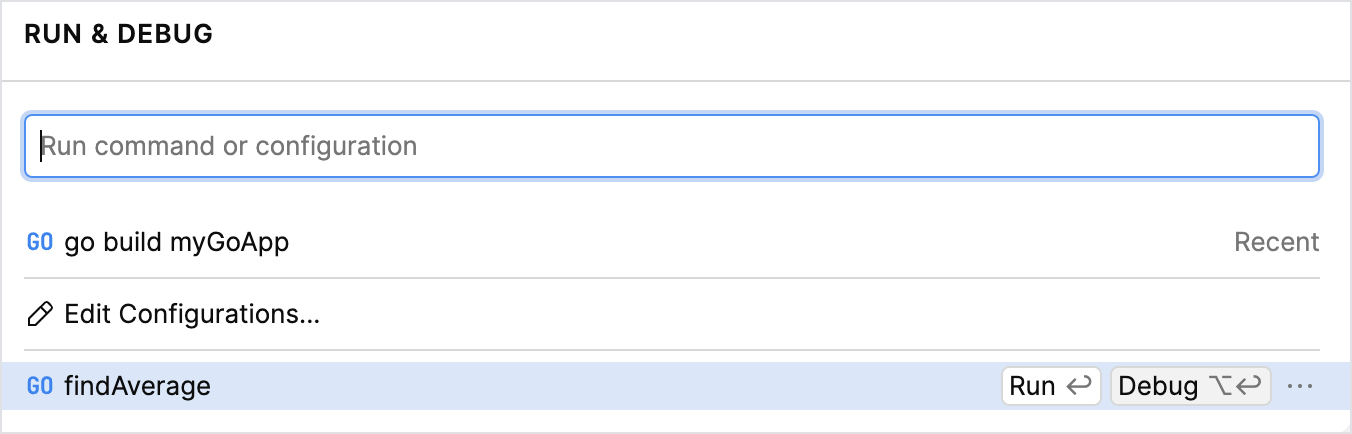The width and height of the screenshot is (1352, 434).
Task: Open more actions ellipsis for findAverage
Action: tap(1299, 386)
